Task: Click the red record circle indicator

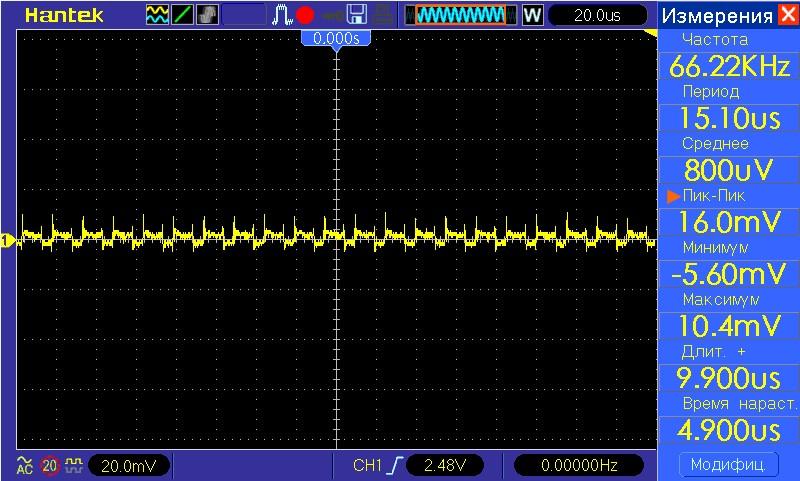Action: click(x=305, y=15)
